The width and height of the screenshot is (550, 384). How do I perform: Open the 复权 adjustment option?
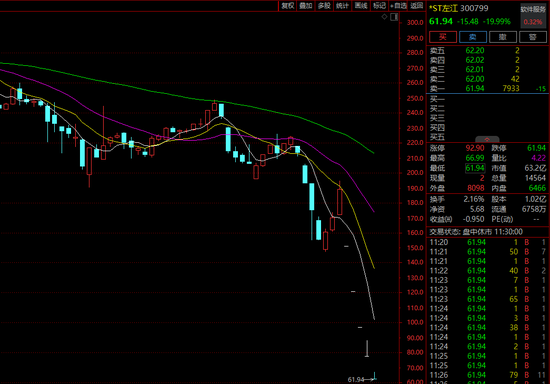click(x=288, y=6)
